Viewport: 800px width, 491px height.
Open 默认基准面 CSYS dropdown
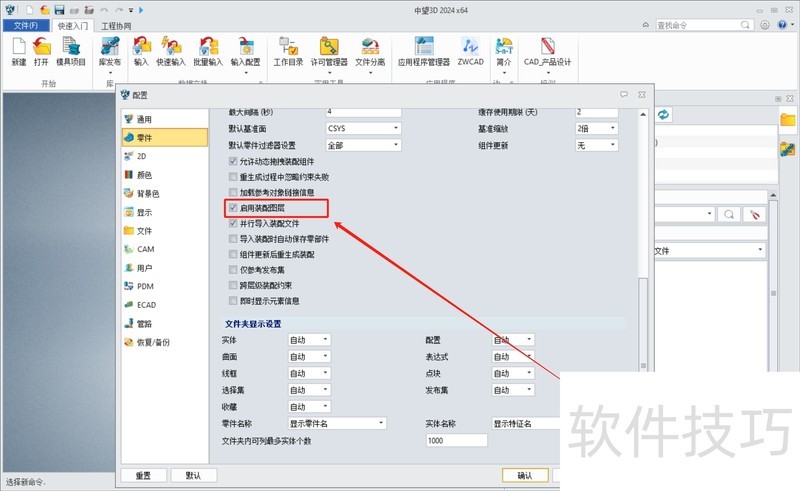tap(363, 128)
